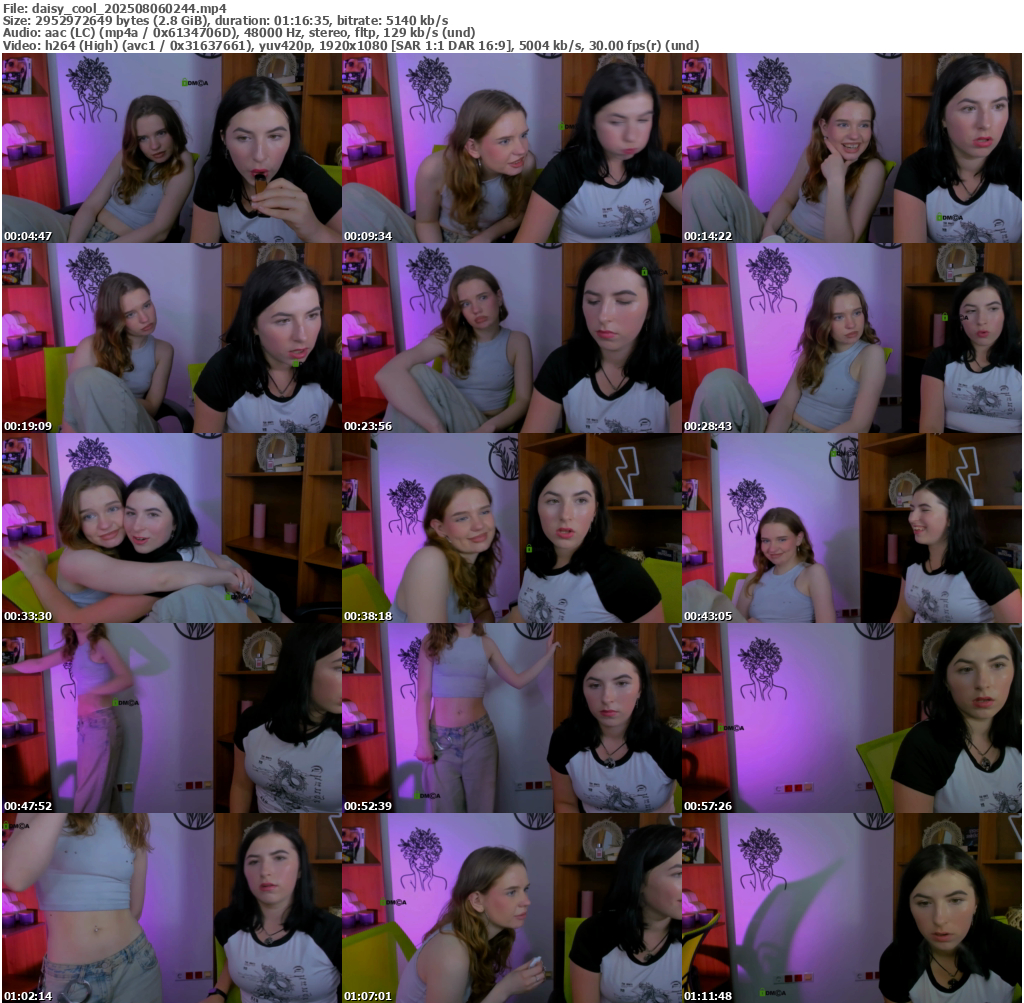
Task: Select the thumbnail stamped 01:07:01
Action: point(511,908)
